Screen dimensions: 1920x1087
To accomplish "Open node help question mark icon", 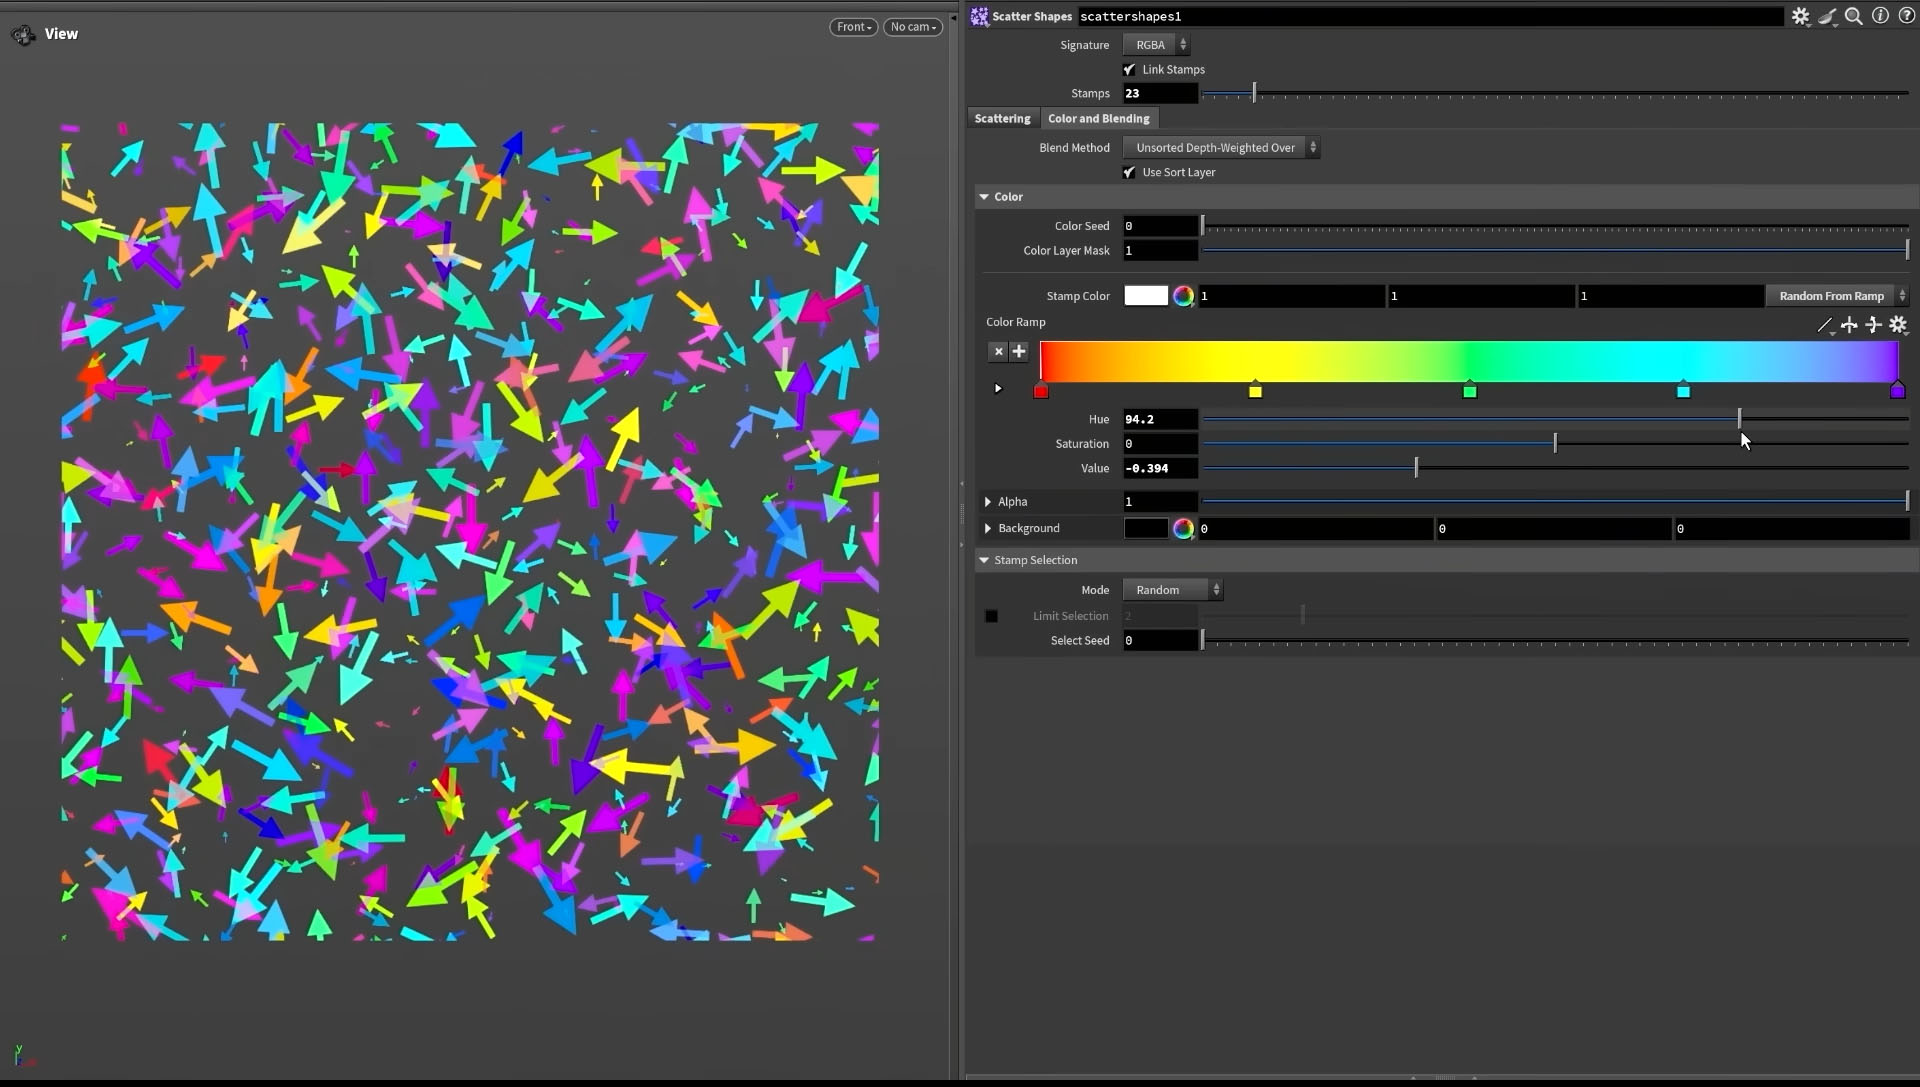I will pos(1907,16).
